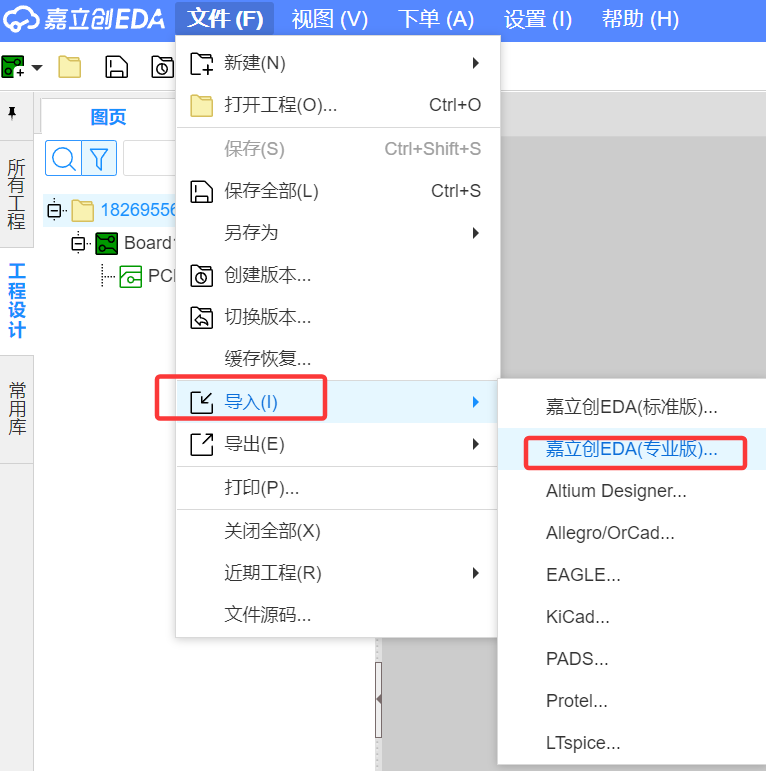Select Protel... import option
The width and height of the screenshot is (766, 771).
point(632,701)
